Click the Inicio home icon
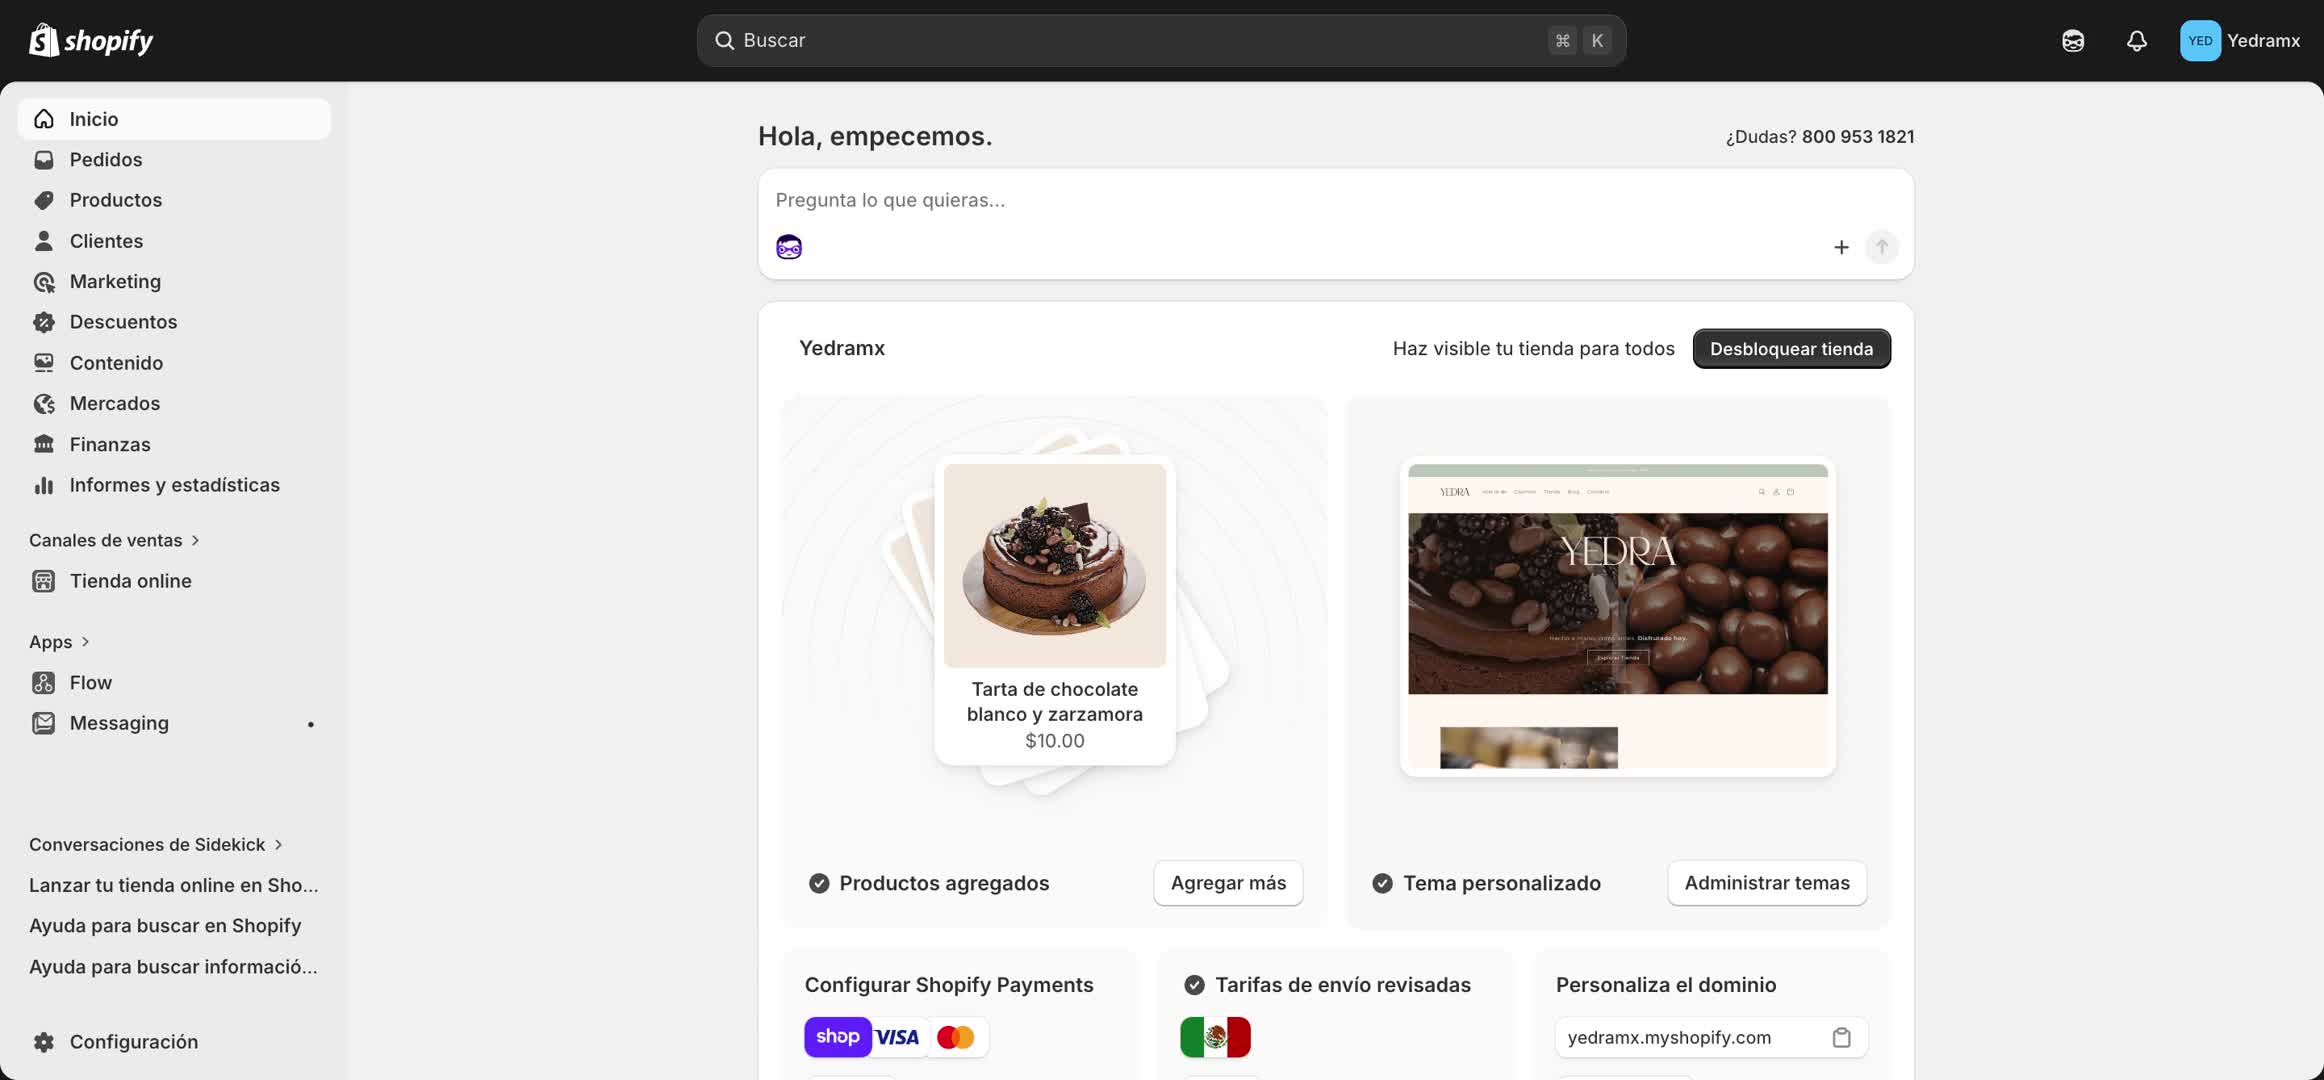Screen dimensions: 2324x1080 pyautogui.click(x=44, y=119)
